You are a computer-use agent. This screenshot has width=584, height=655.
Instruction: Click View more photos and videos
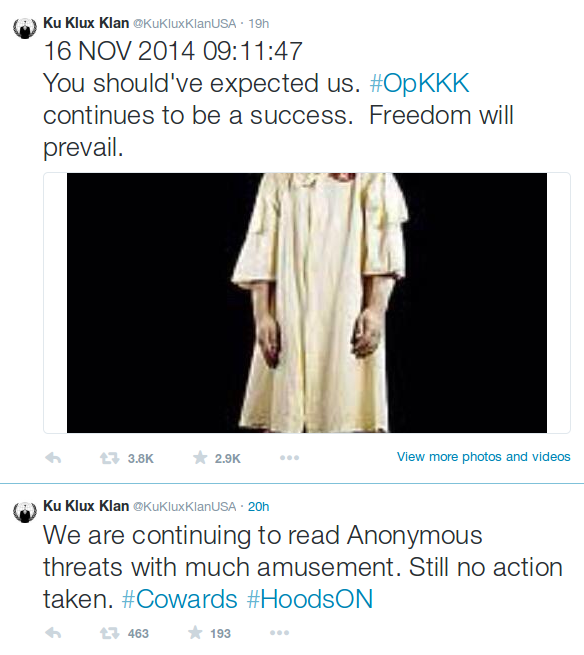483,457
